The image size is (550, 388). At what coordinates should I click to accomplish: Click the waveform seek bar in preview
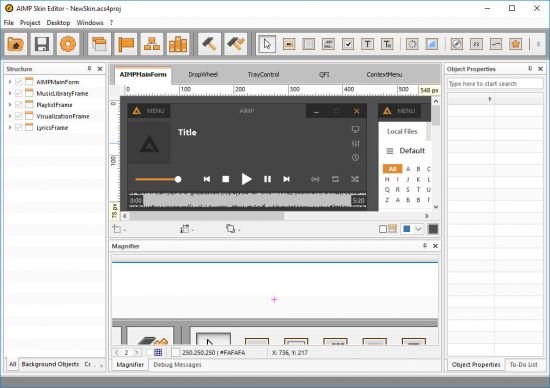[247, 200]
